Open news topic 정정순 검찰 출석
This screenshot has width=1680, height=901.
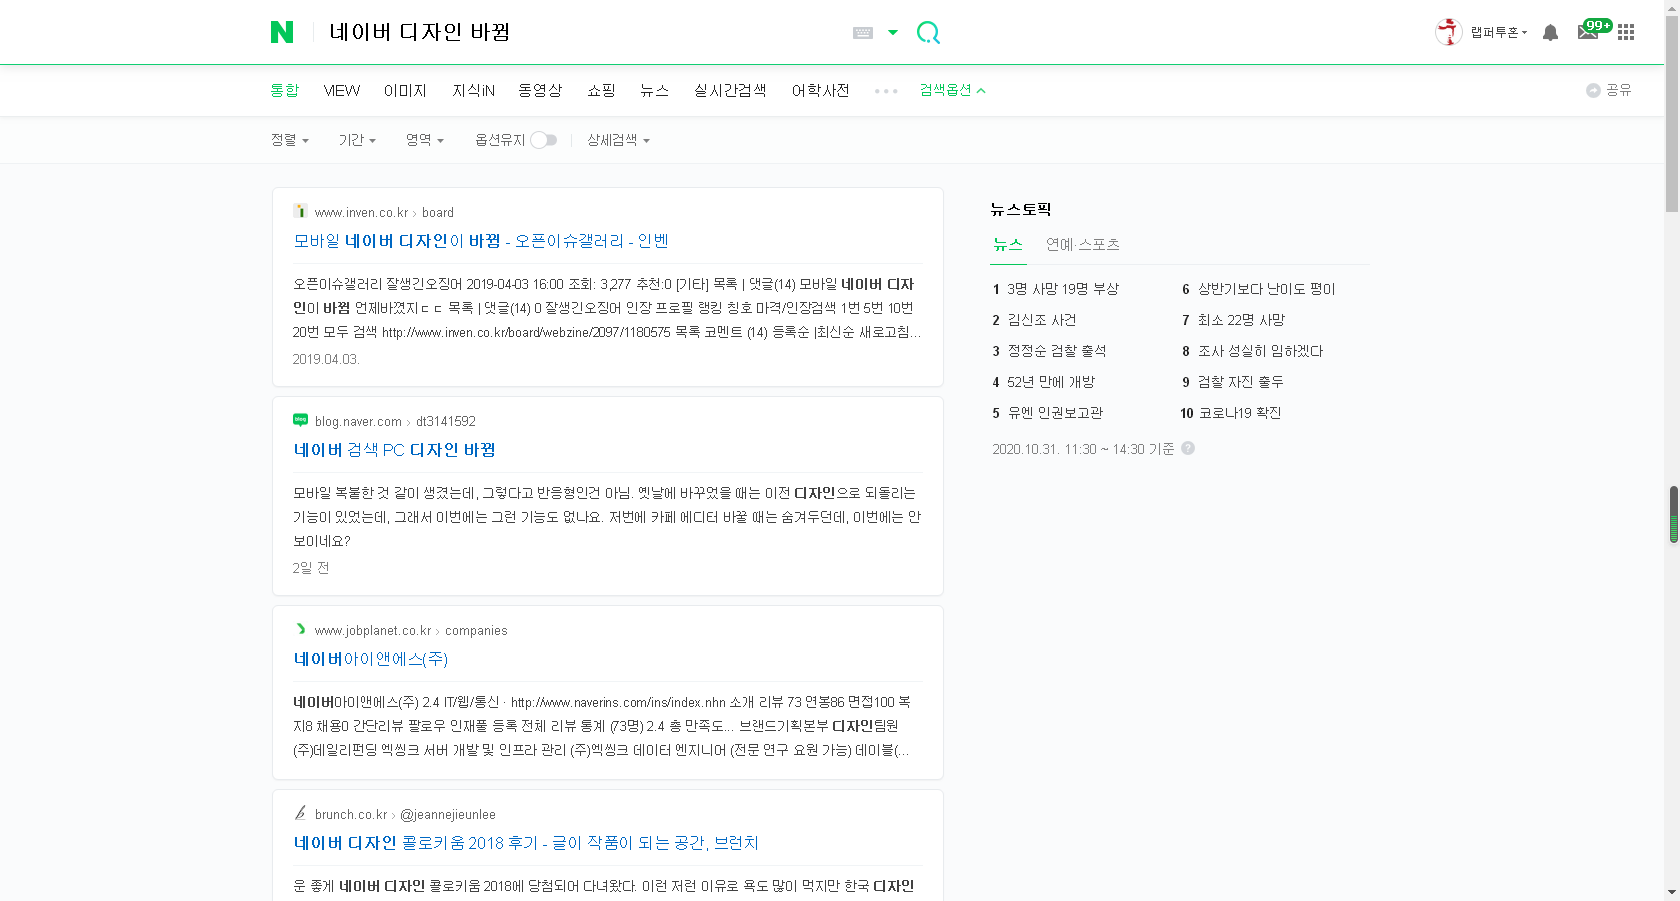pyautogui.click(x=1057, y=351)
